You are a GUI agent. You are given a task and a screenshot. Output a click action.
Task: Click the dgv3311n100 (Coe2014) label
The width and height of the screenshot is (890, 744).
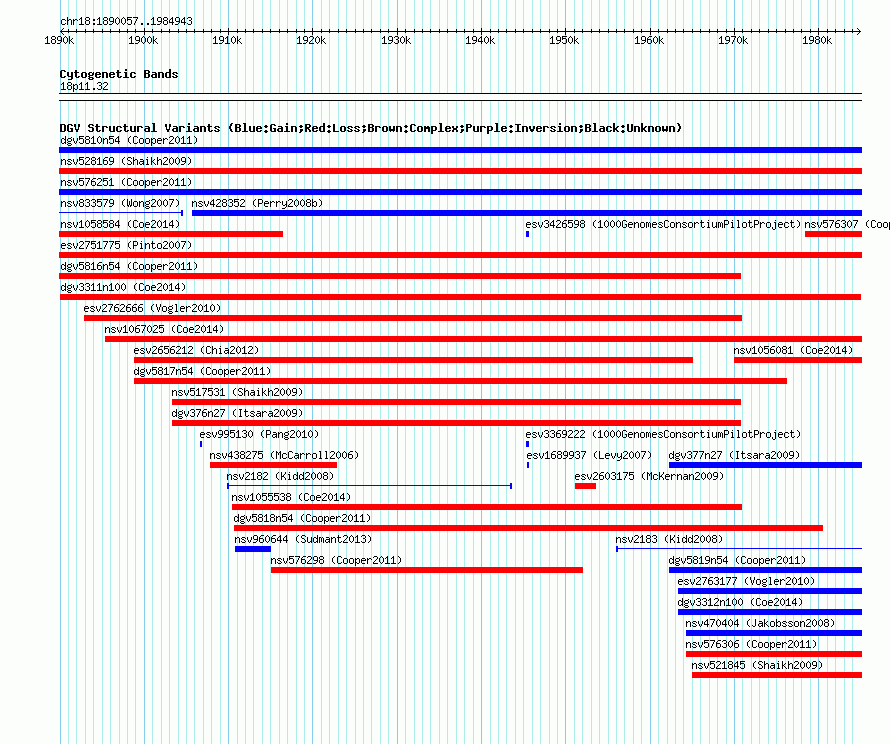click(x=123, y=287)
